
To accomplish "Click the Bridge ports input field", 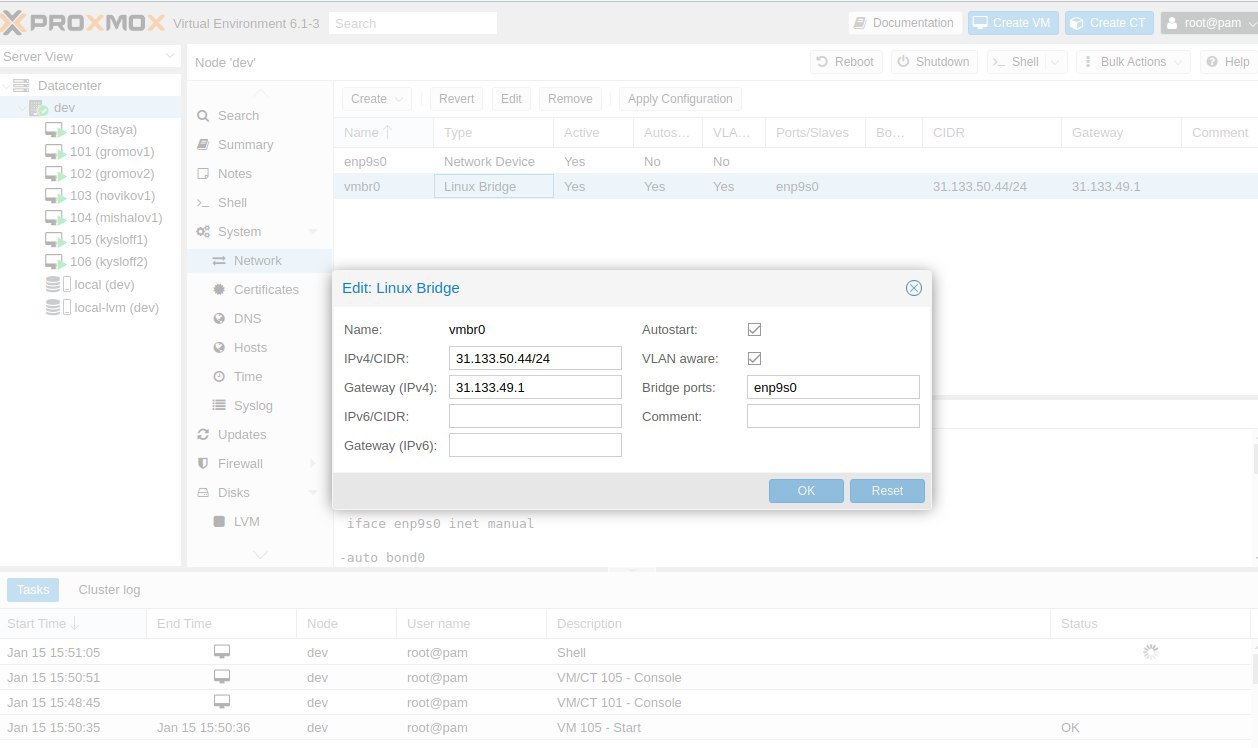I will click(833, 387).
